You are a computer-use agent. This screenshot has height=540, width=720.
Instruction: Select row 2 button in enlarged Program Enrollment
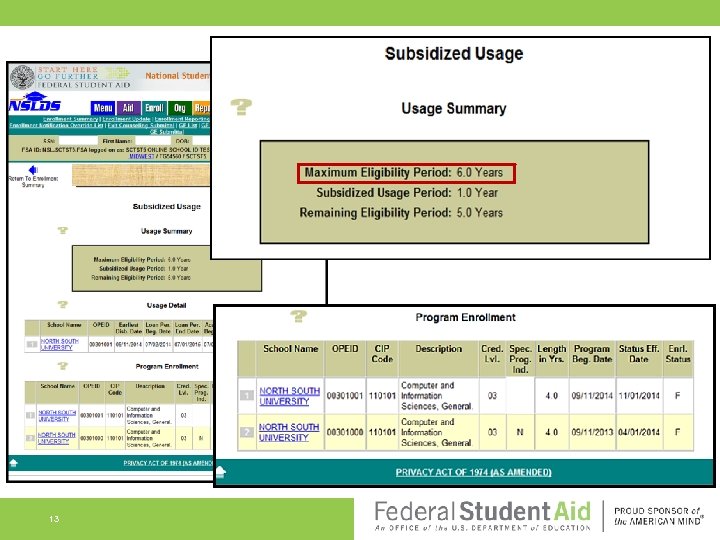(247, 432)
